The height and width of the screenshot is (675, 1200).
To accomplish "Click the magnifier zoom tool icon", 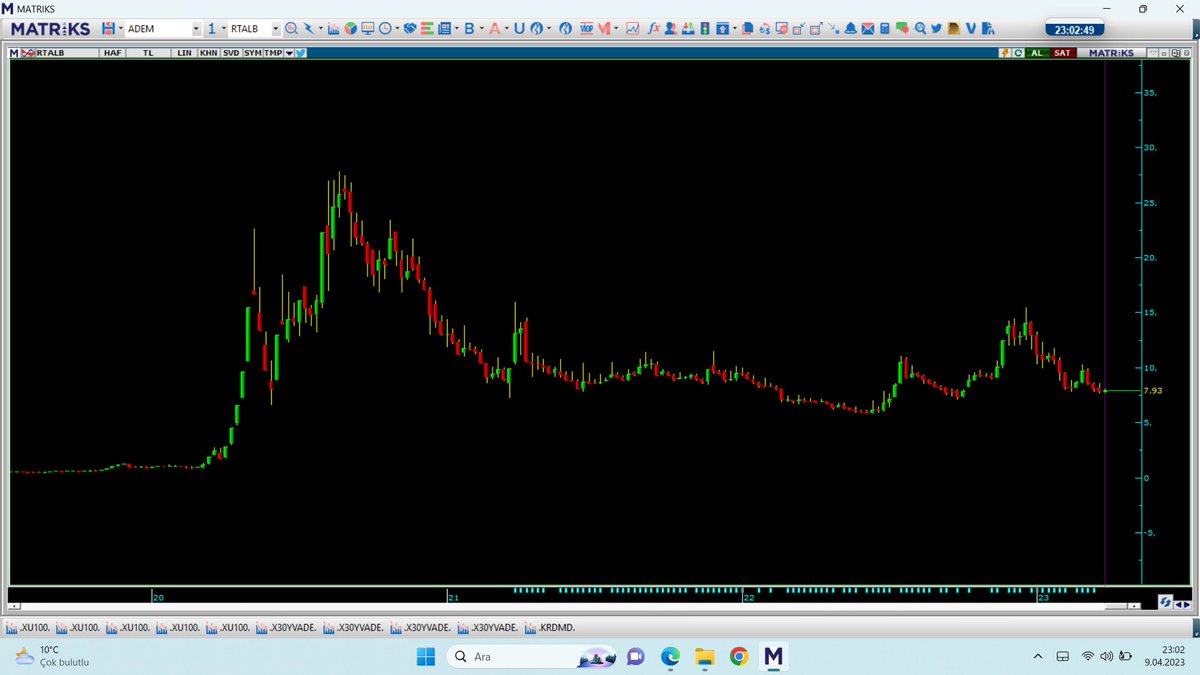I will click(x=291, y=28).
